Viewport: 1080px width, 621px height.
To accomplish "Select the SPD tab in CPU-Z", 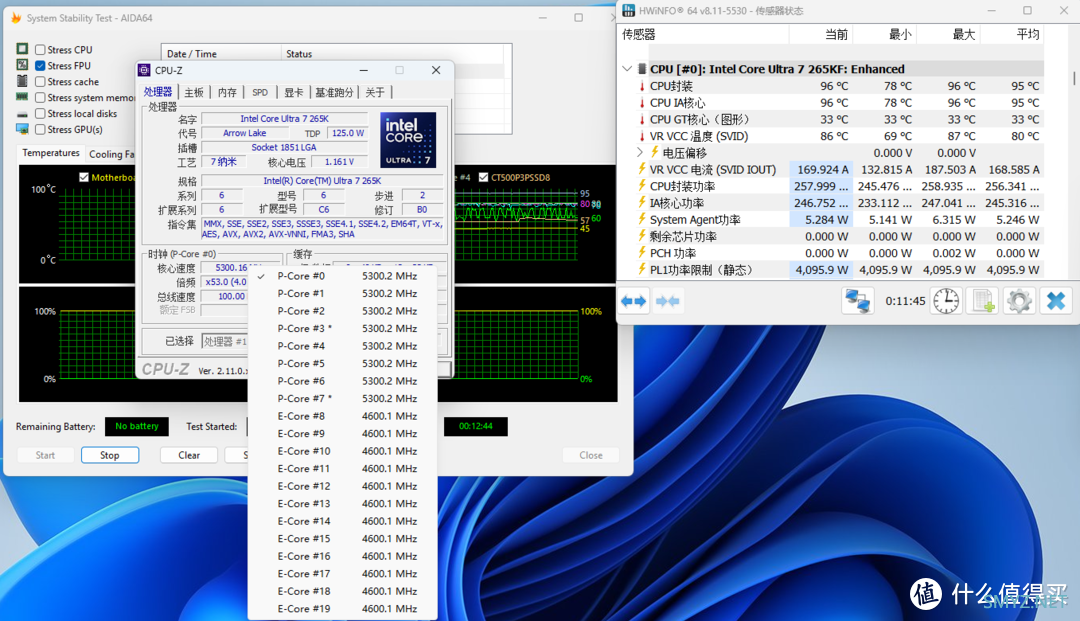I will 260,92.
